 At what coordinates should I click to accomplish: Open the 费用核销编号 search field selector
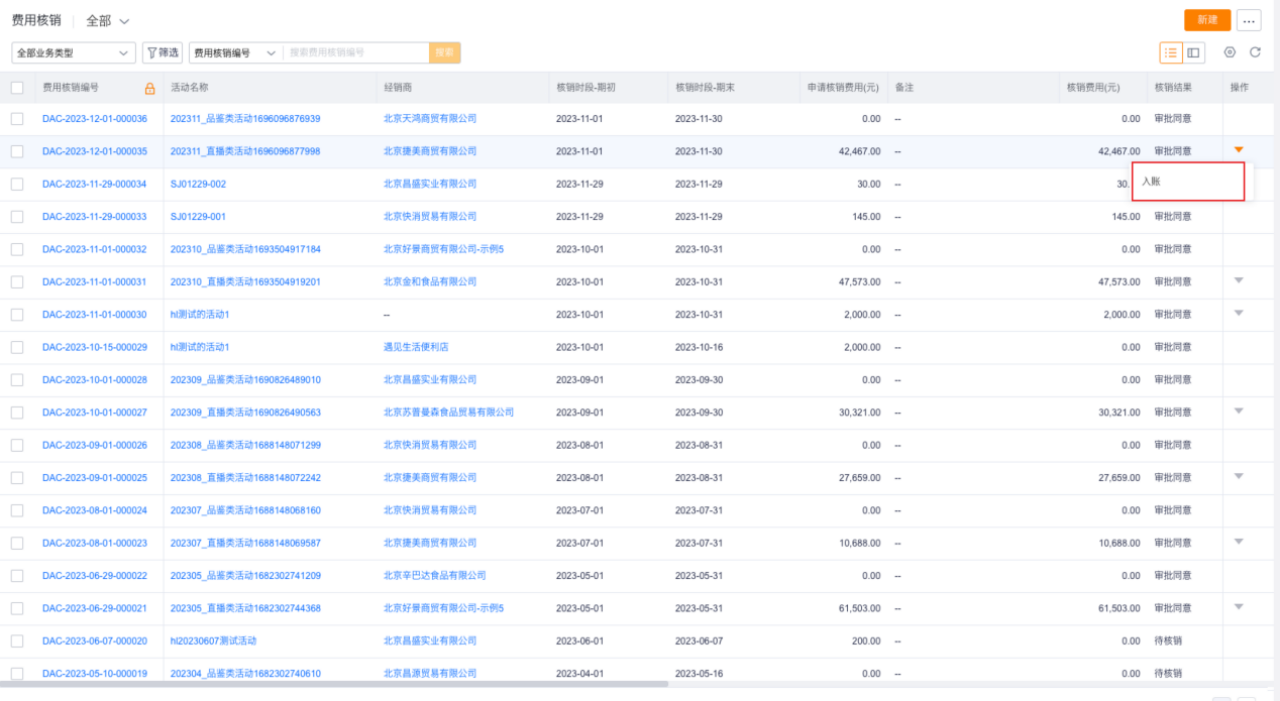(x=235, y=53)
